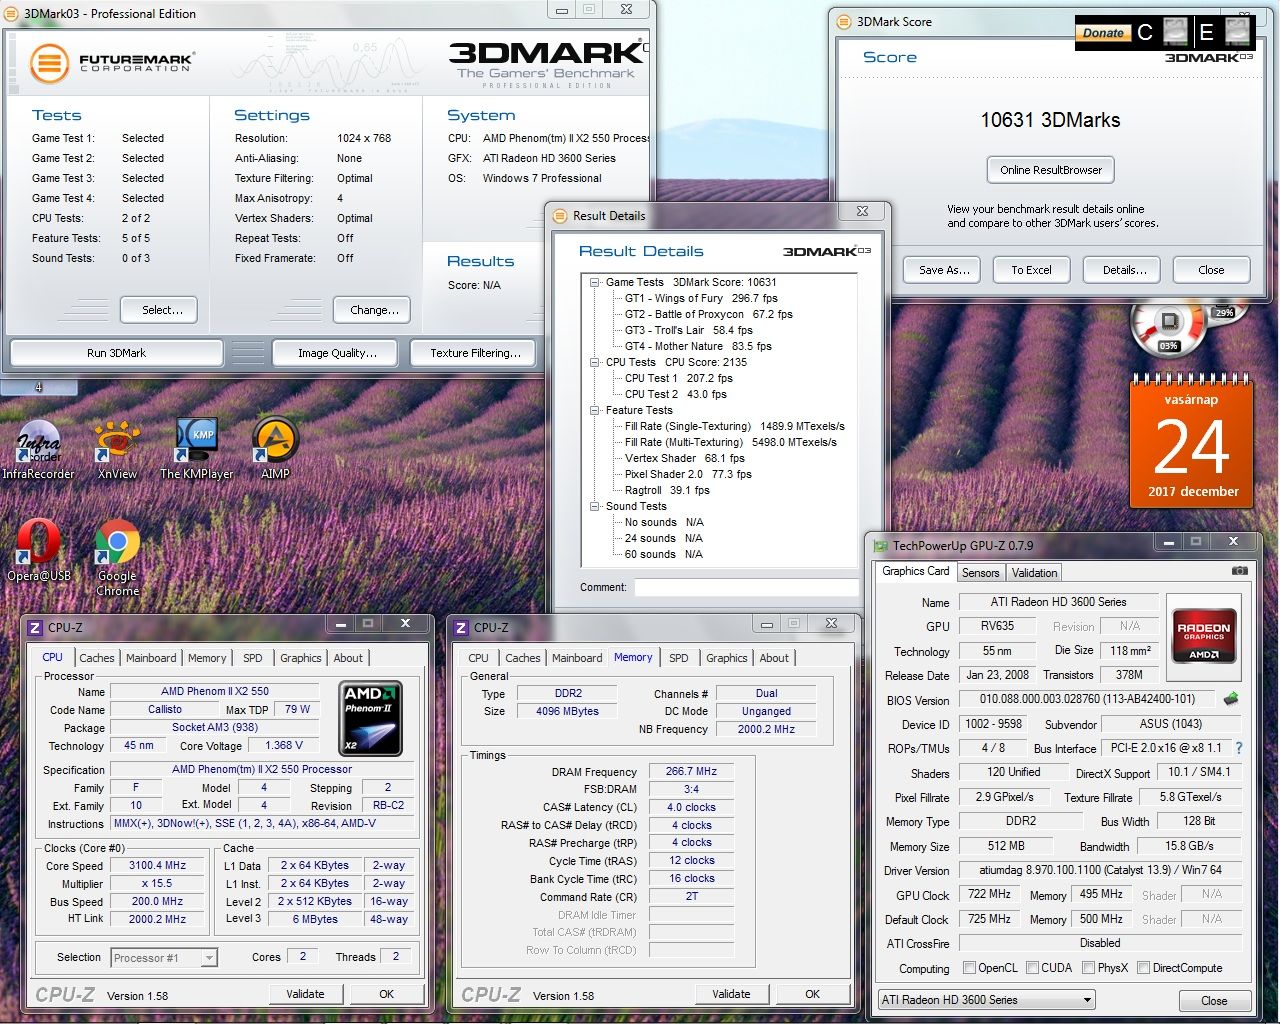Viewport: 1280px width, 1024px height.
Task: Select CPU Test 2 result row
Action: tap(676, 394)
